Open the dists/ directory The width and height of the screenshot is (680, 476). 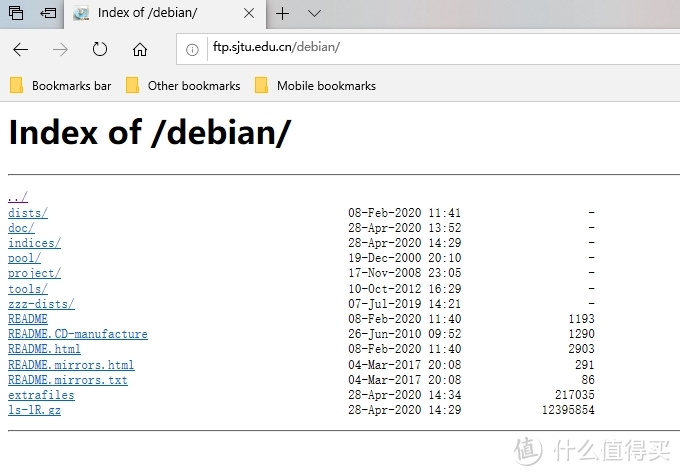point(28,212)
